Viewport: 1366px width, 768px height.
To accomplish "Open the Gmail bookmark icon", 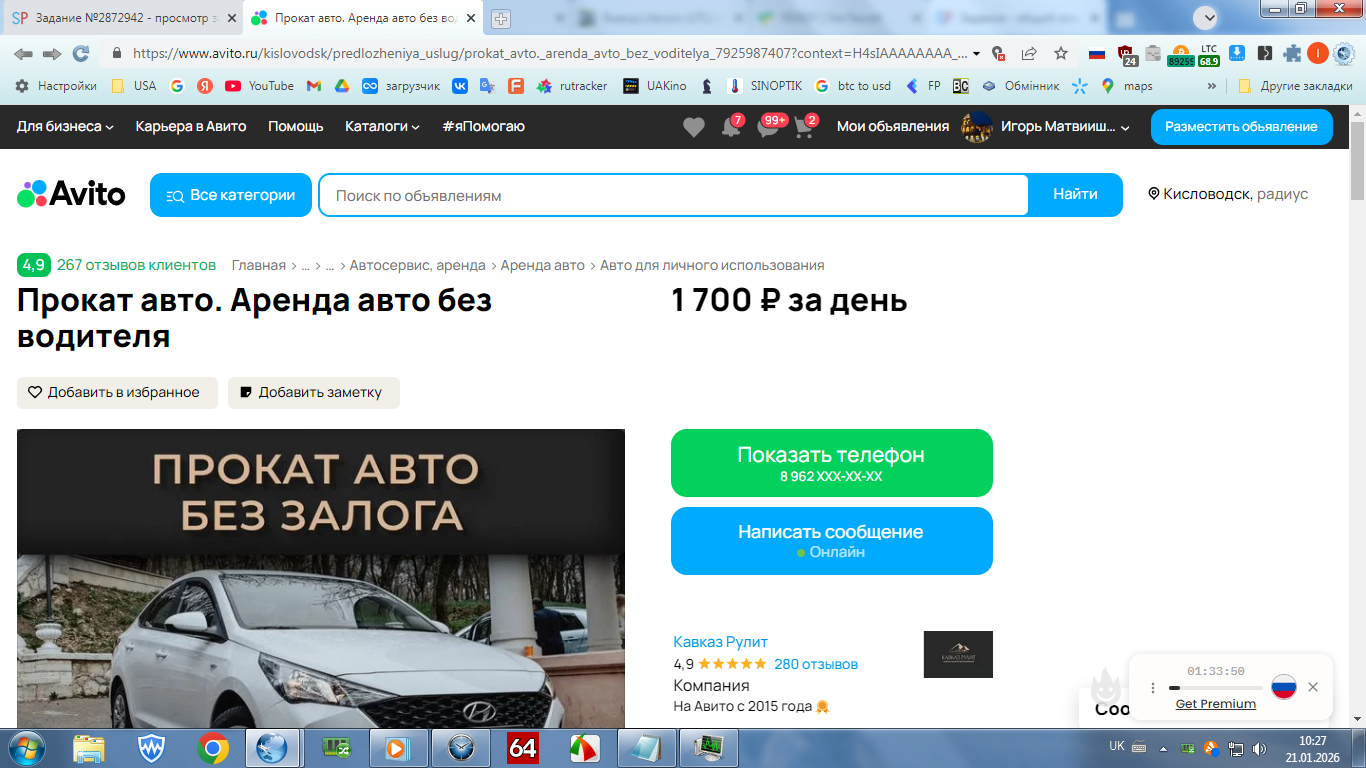I will click(313, 86).
